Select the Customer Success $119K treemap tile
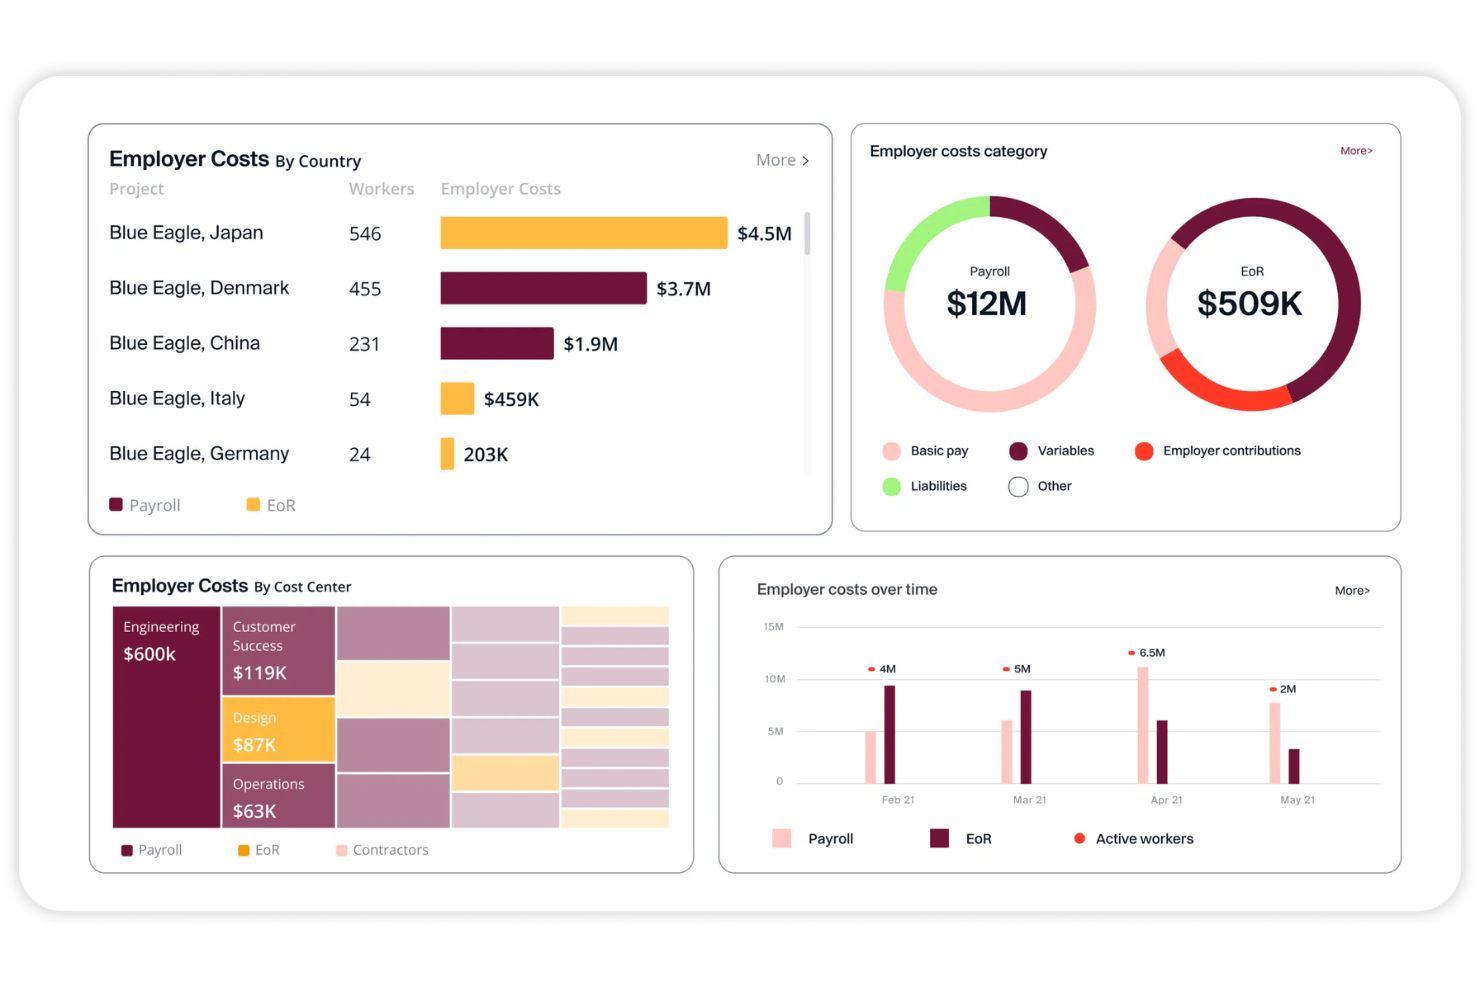This screenshot has height=987, width=1480. click(278, 650)
